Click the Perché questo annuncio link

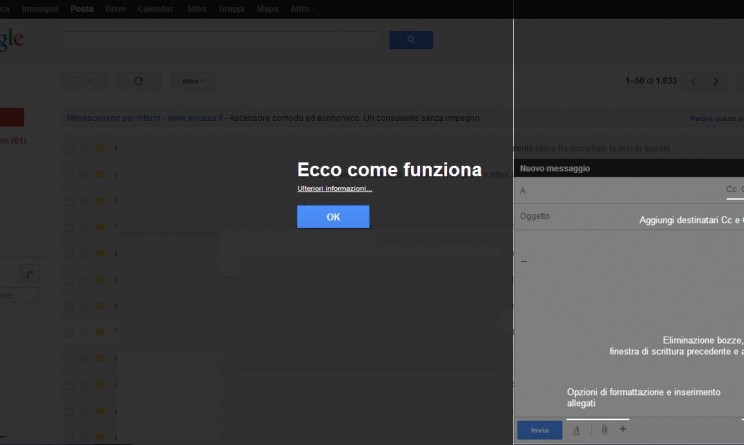point(716,118)
